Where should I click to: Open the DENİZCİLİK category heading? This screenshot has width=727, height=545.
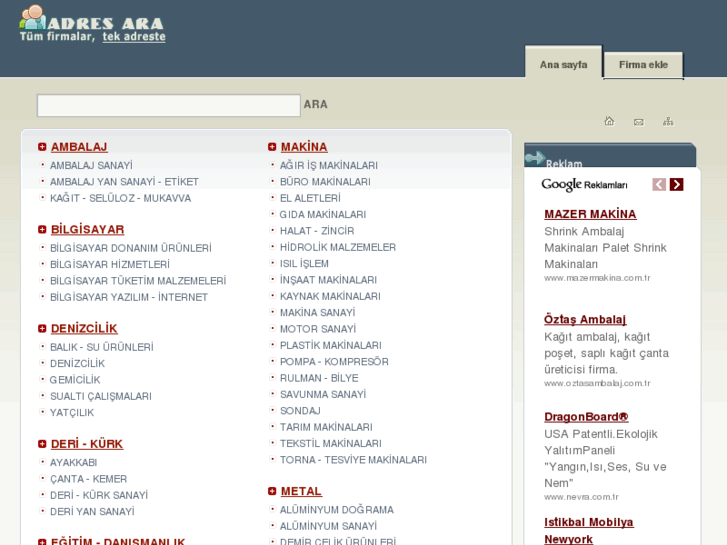click(x=84, y=328)
